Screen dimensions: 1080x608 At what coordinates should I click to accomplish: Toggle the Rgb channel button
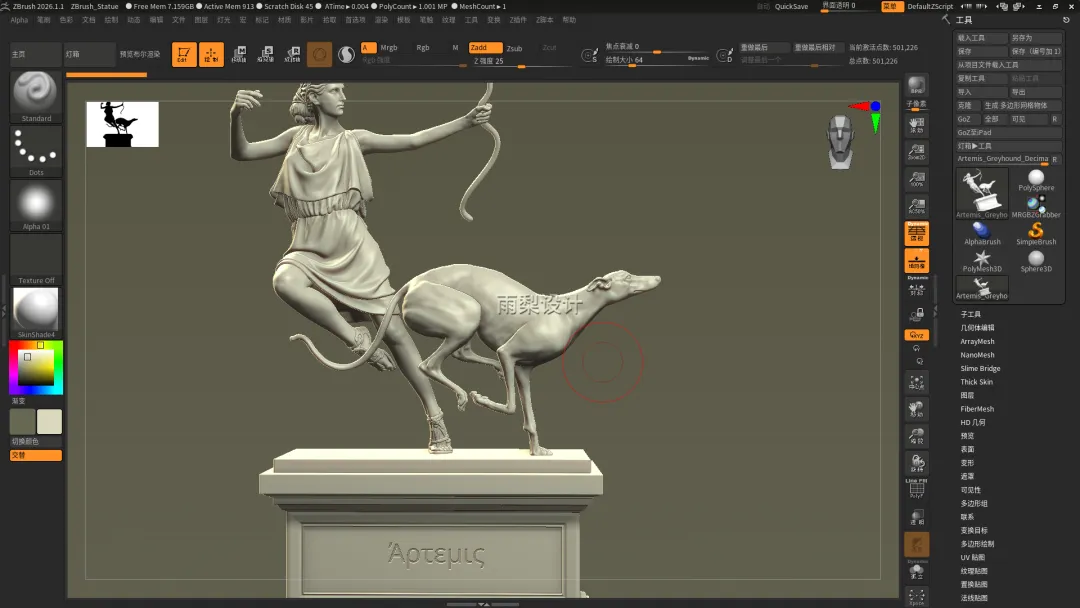[x=423, y=48]
